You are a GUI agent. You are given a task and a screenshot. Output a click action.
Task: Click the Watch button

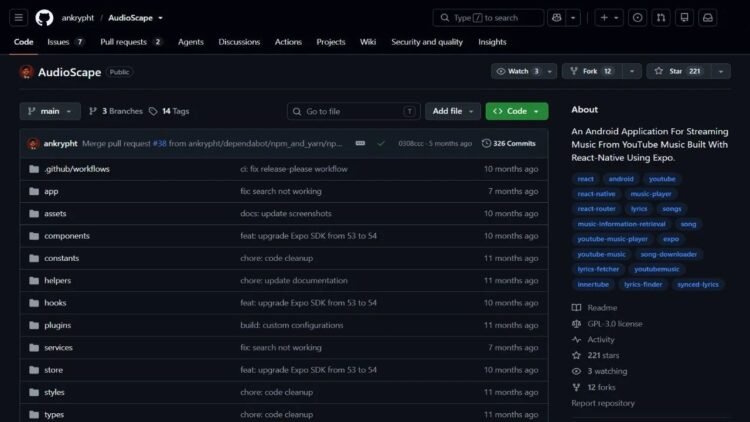click(x=518, y=71)
